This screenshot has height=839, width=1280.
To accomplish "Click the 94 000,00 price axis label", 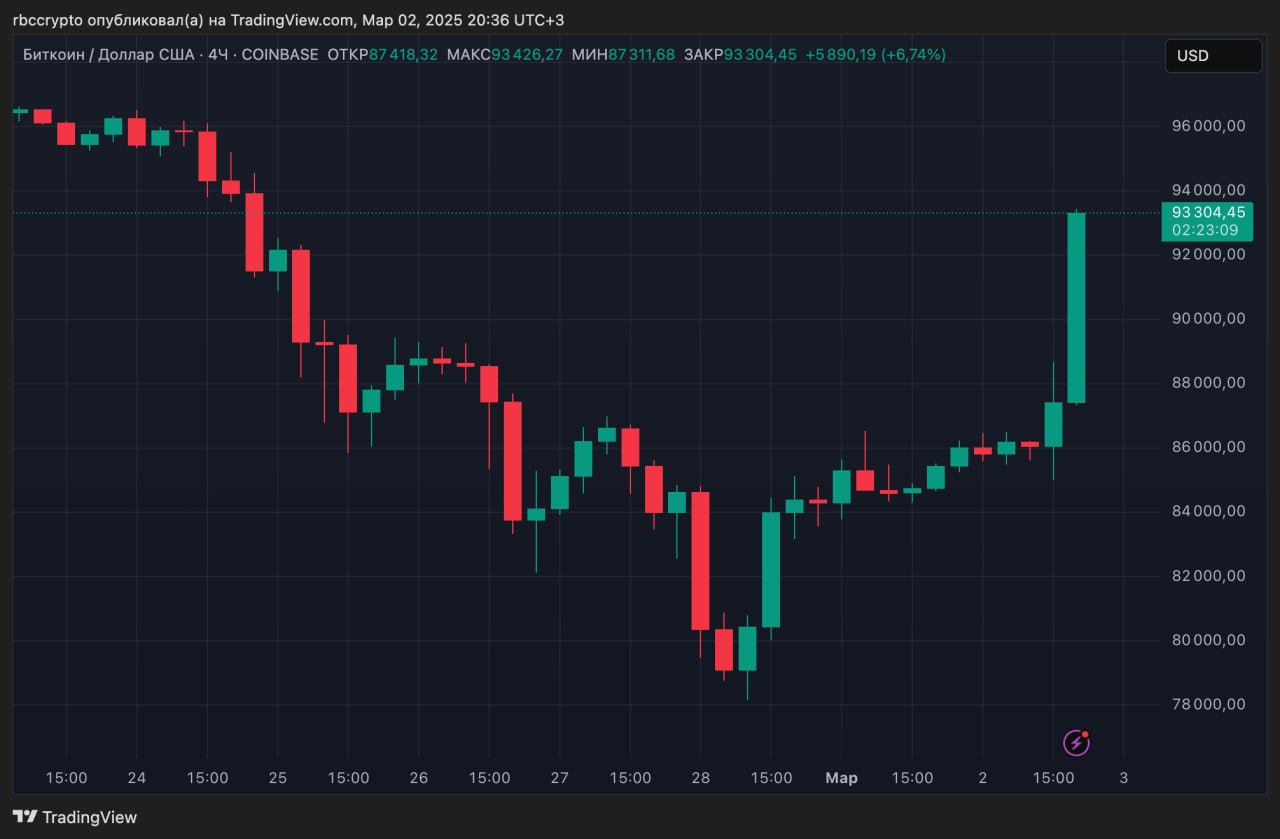I will (1208, 190).
